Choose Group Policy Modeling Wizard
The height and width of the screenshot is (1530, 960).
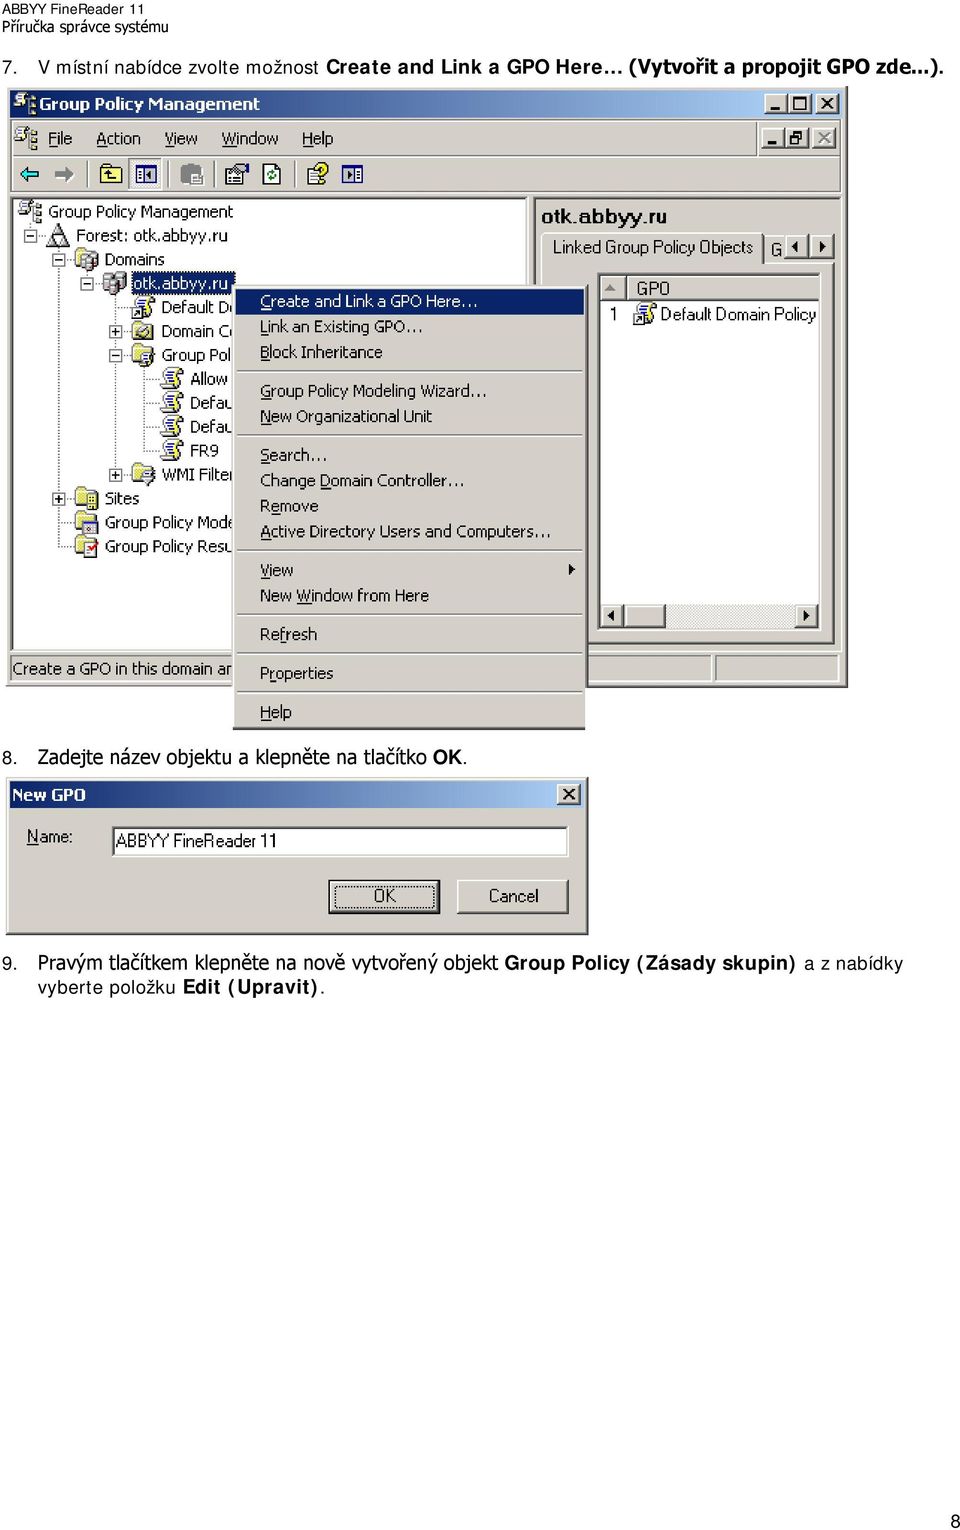[x=409, y=391]
